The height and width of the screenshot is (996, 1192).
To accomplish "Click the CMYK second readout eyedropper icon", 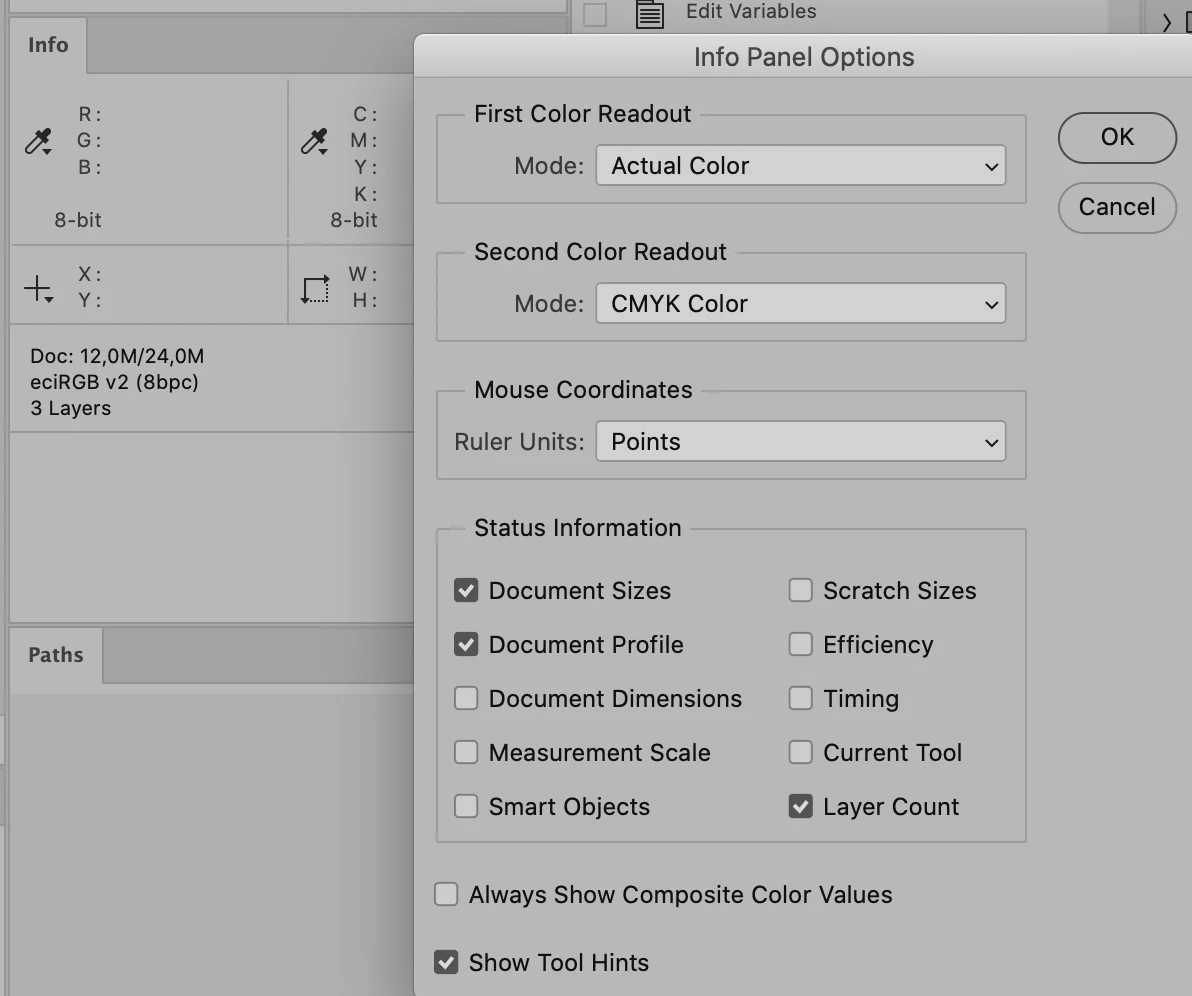I will click(x=314, y=142).
